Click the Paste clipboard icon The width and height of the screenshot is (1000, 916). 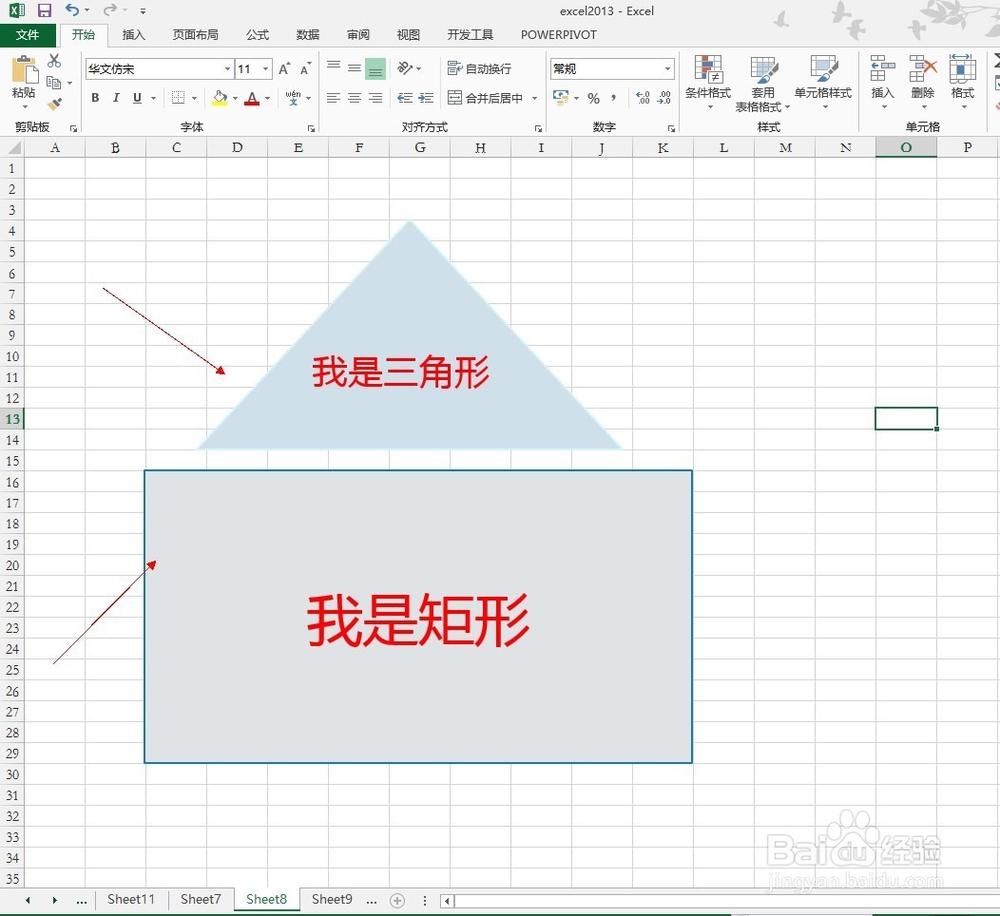[x=24, y=70]
